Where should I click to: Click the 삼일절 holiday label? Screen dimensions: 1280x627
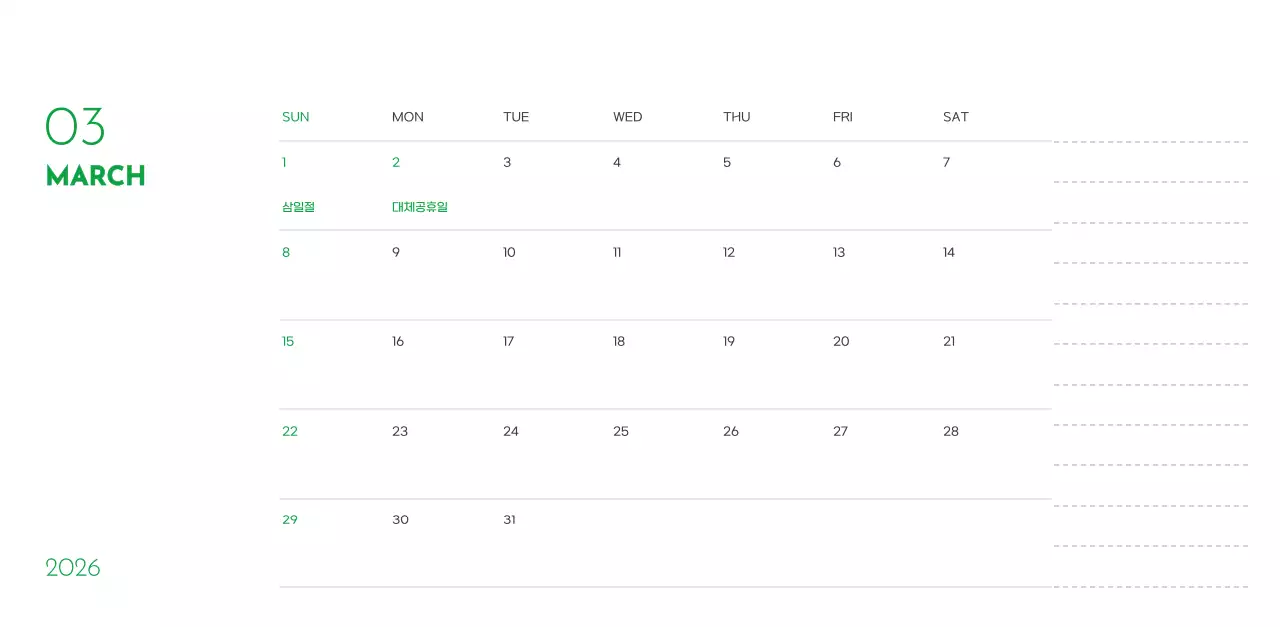[298, 207]
